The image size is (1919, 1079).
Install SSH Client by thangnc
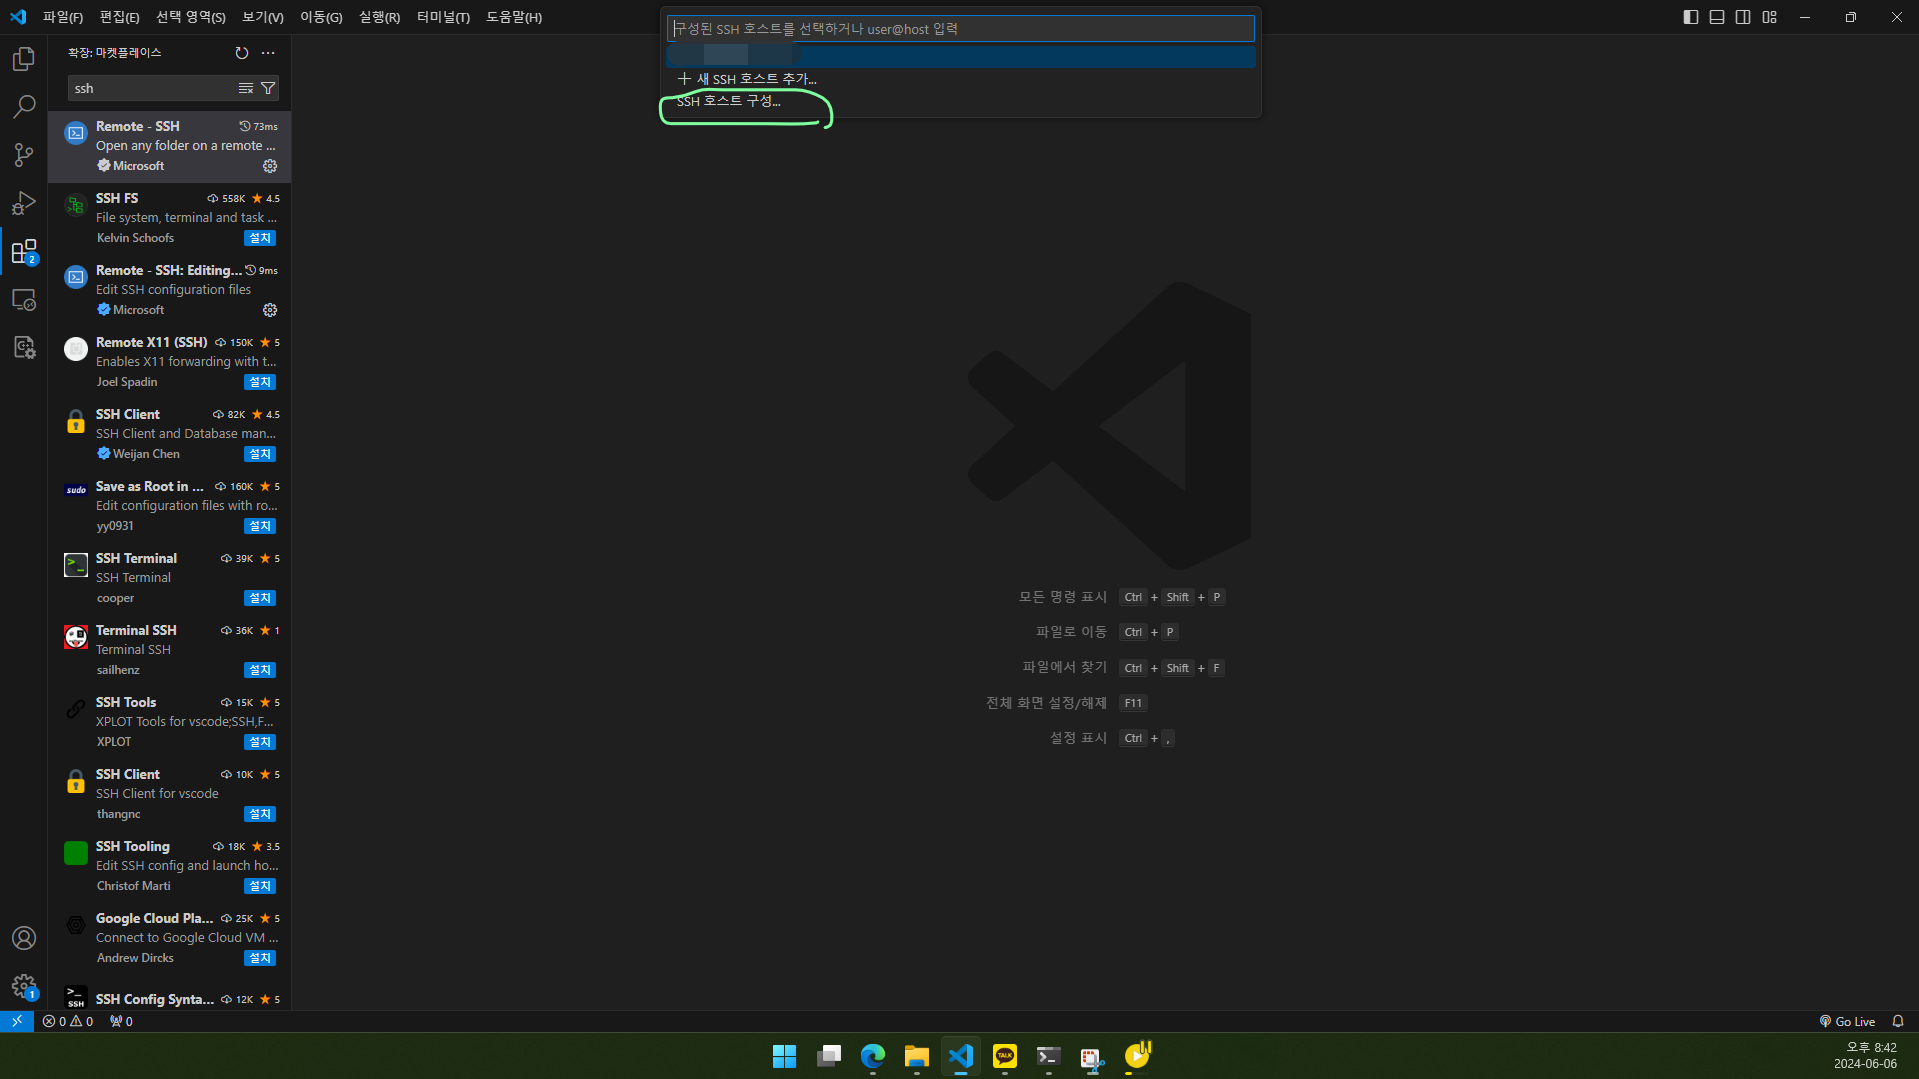coord(260,814)
